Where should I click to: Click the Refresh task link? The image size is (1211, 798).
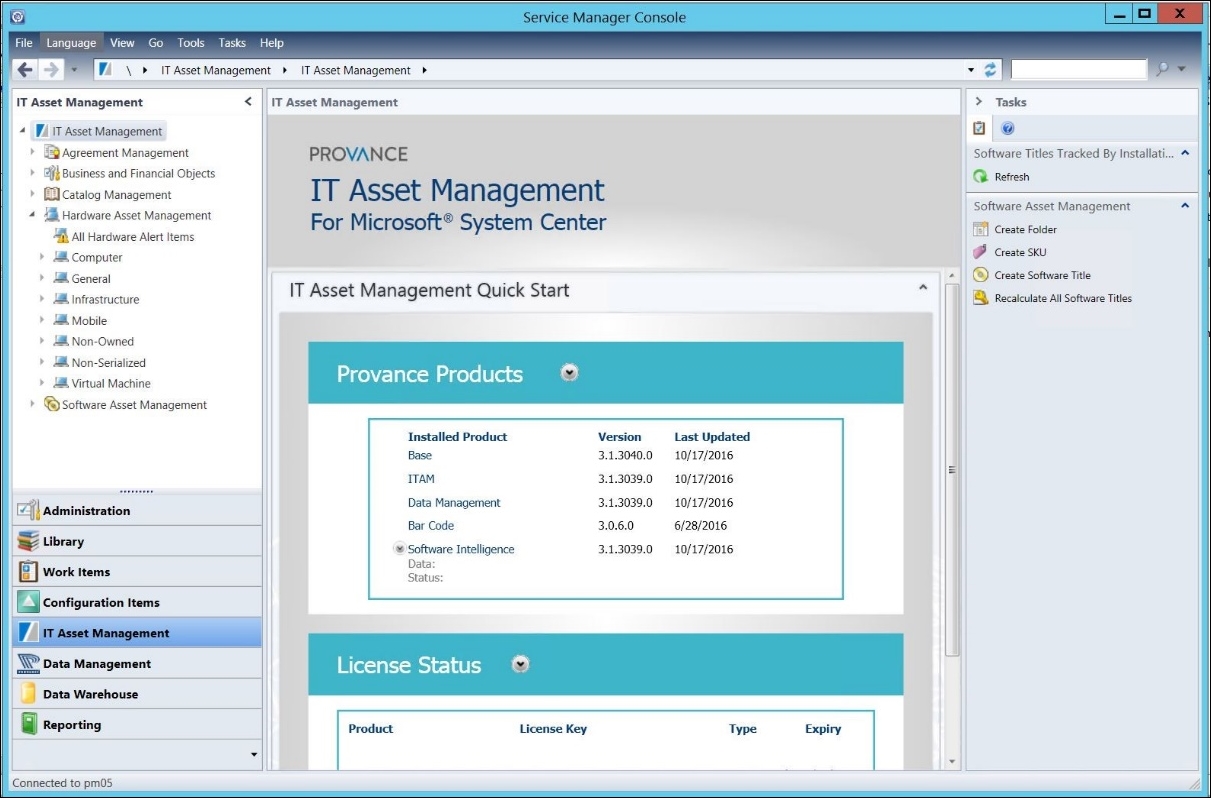click(x=1012, y=177)
